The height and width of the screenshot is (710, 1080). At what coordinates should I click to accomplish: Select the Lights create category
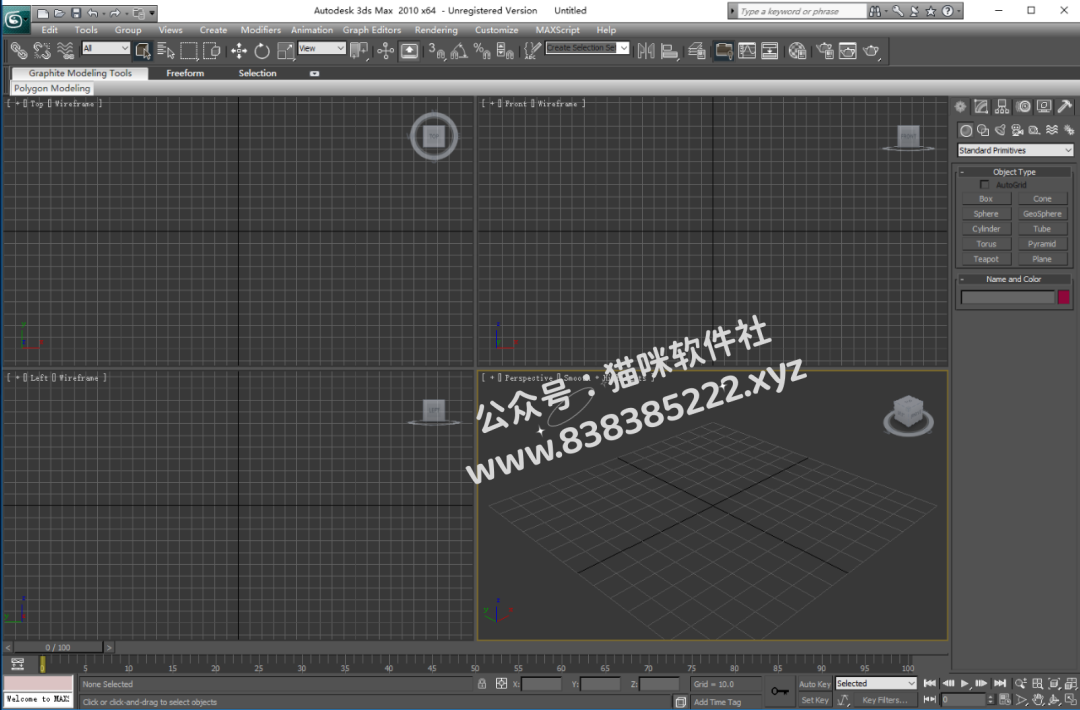point(1000,129)
